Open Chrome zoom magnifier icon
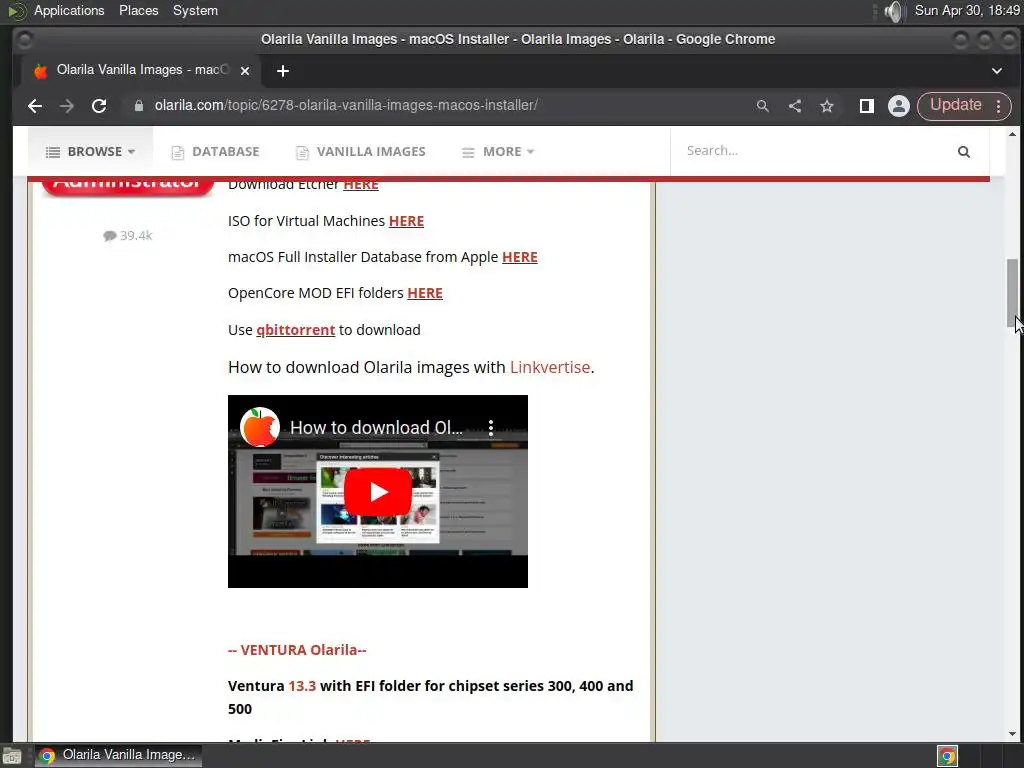Screen dimensions: 1024x768 click(762, 106)
